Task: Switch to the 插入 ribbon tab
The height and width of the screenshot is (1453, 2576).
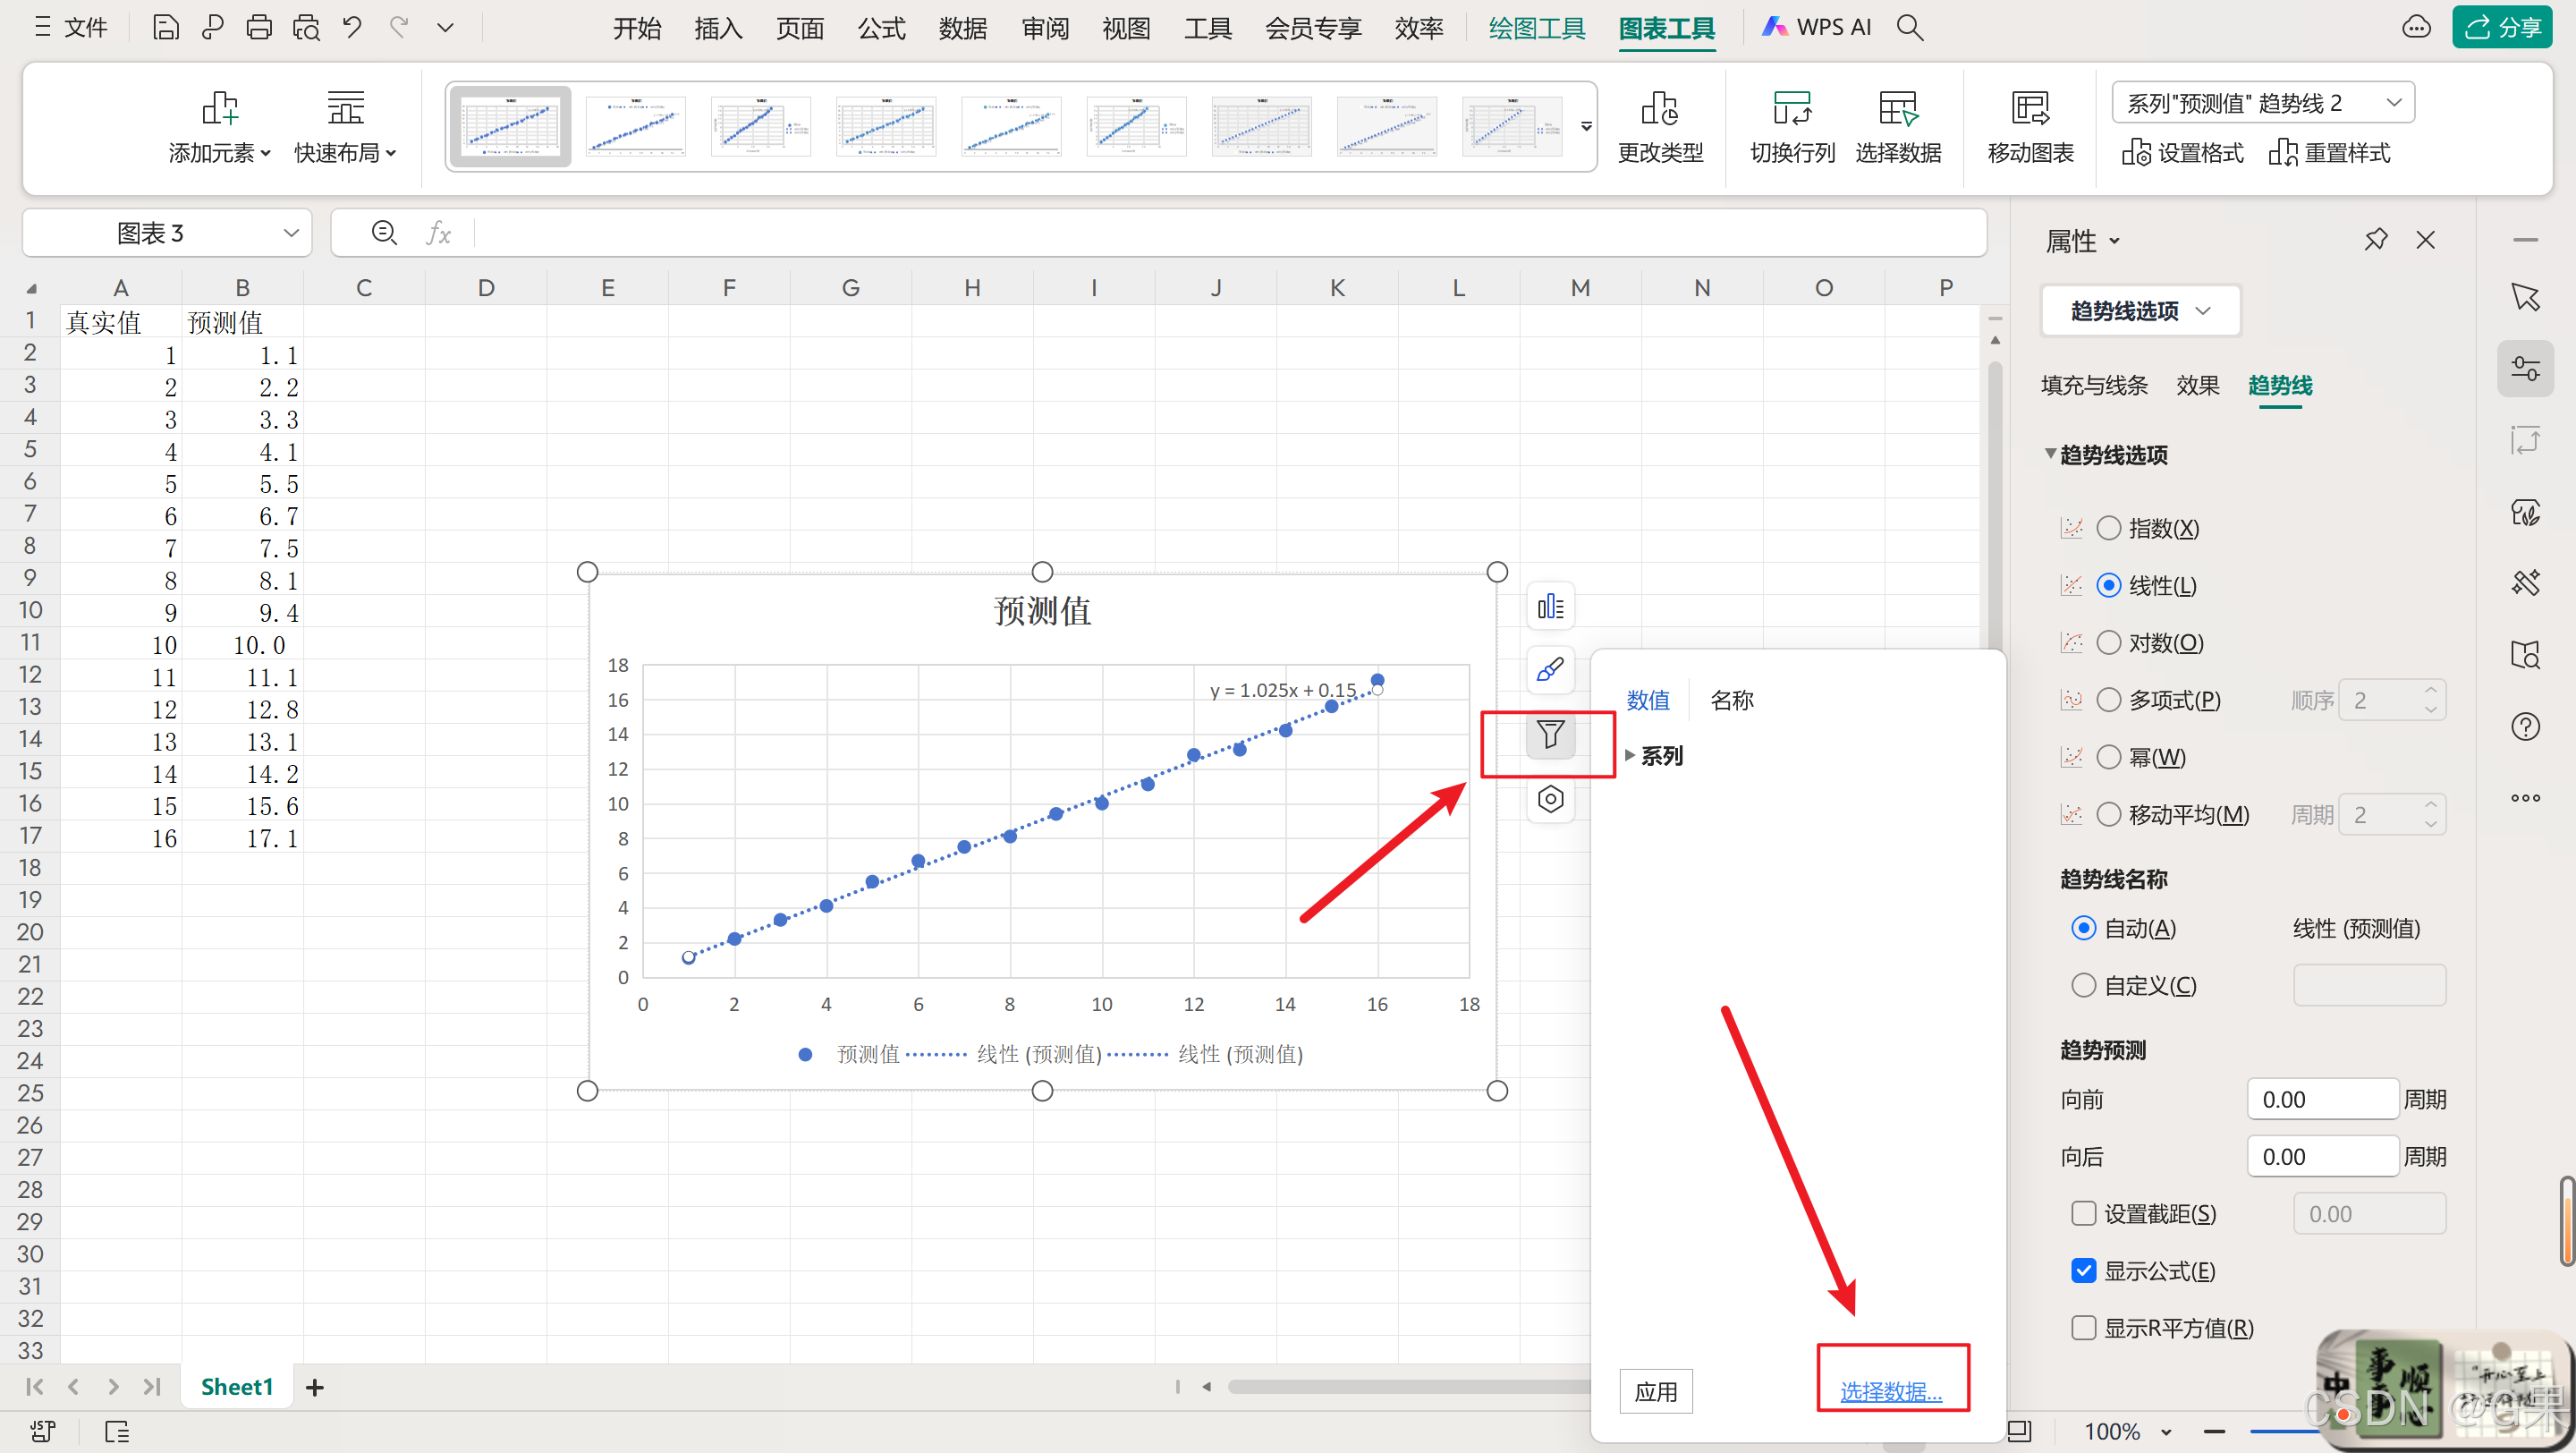Action: point(718,28)
